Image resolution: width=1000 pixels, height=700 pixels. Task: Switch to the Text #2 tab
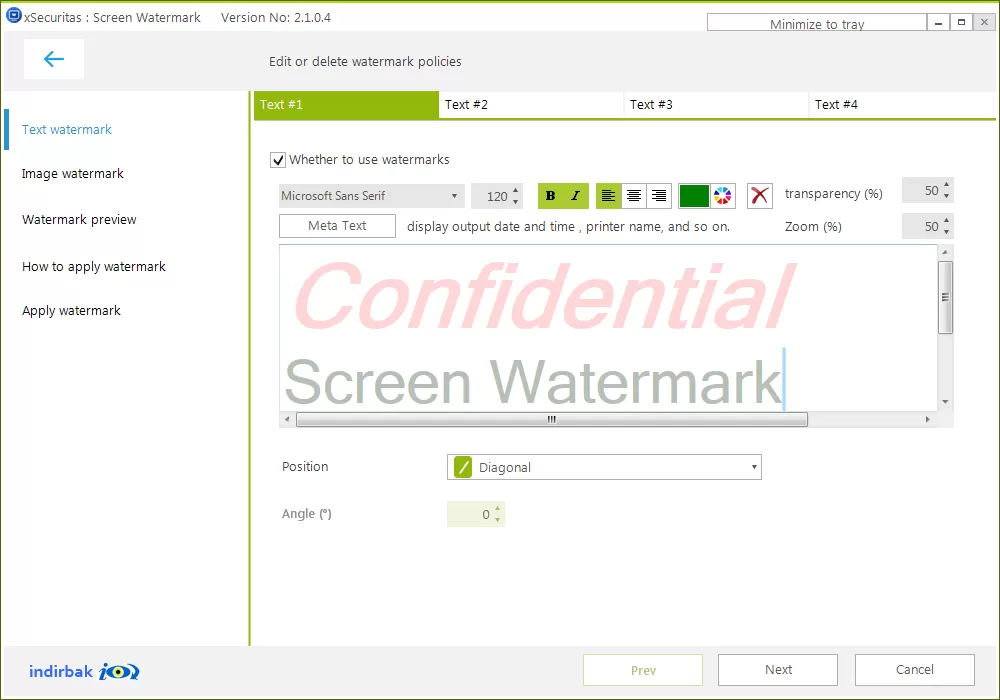pyautogui.click(x=531, y=105)
